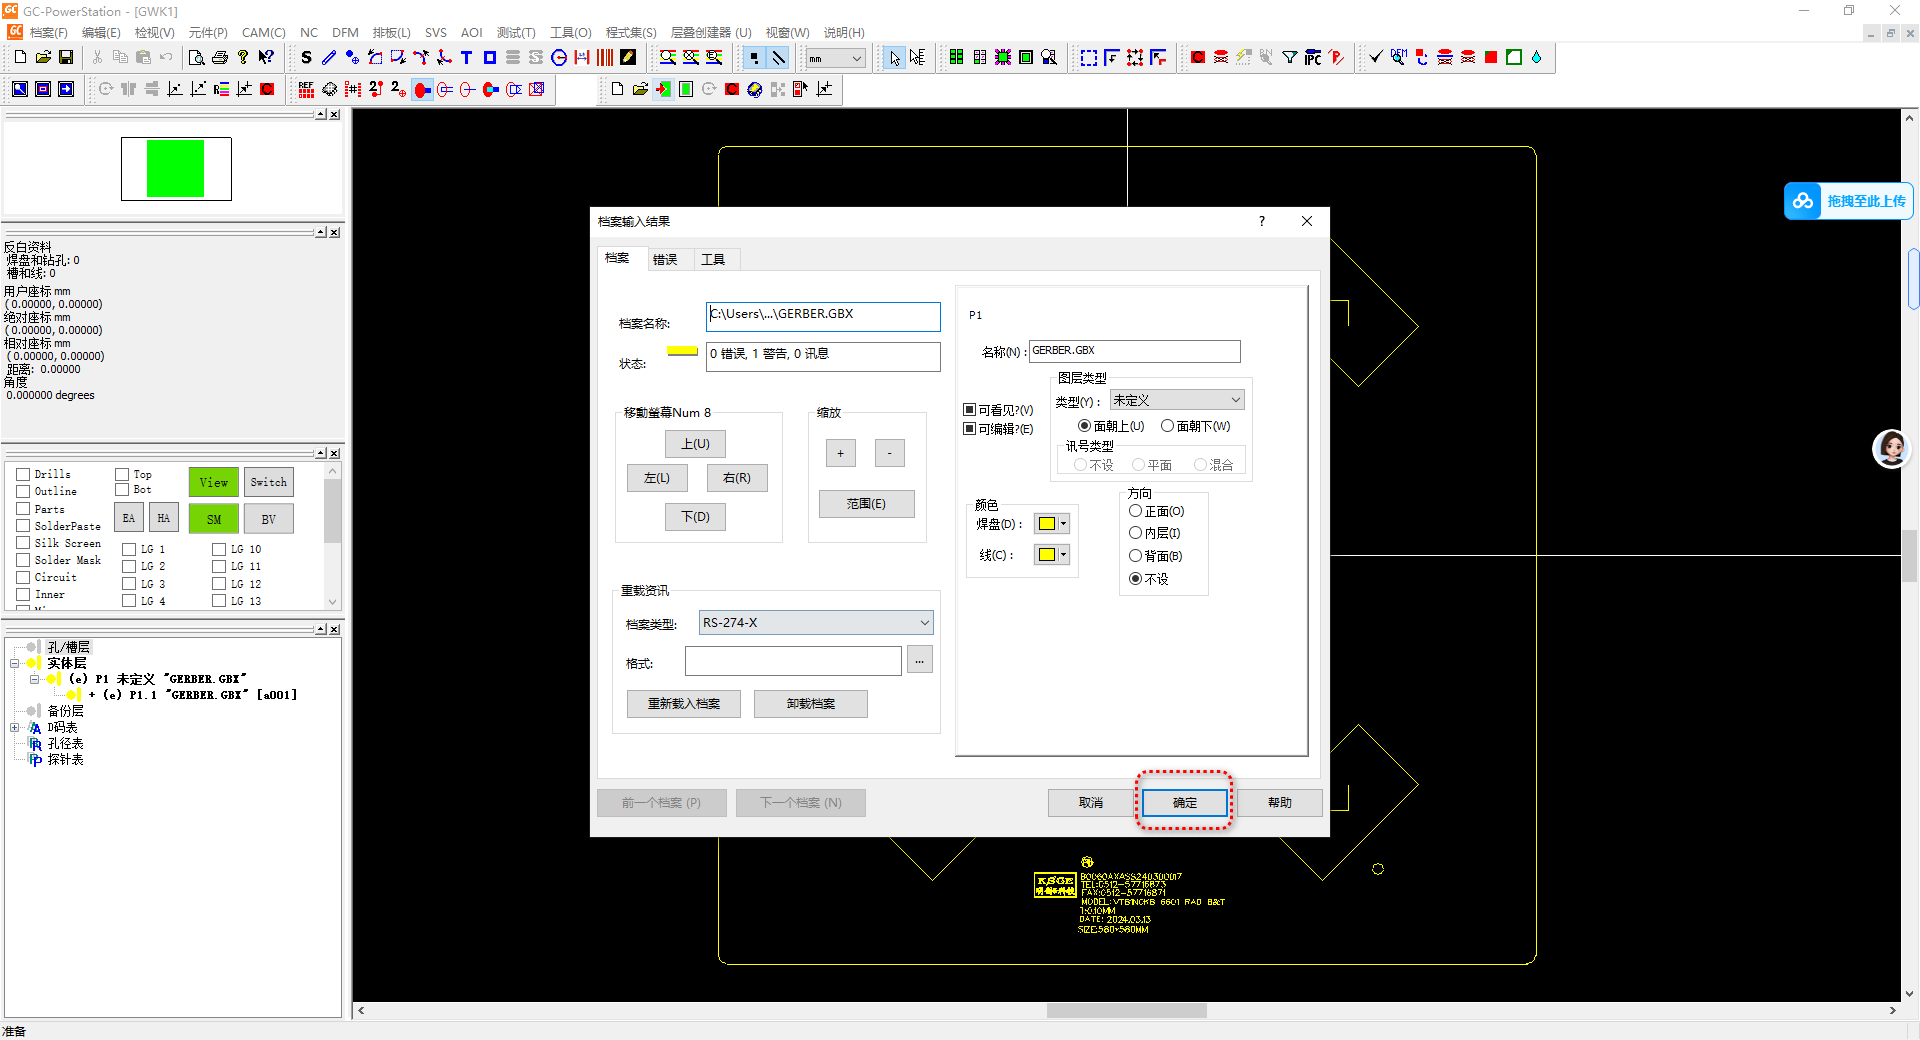Click the New file icon in top toolbar
This screenshot has width=1920, height=1040.
click(x=20, y=58)
